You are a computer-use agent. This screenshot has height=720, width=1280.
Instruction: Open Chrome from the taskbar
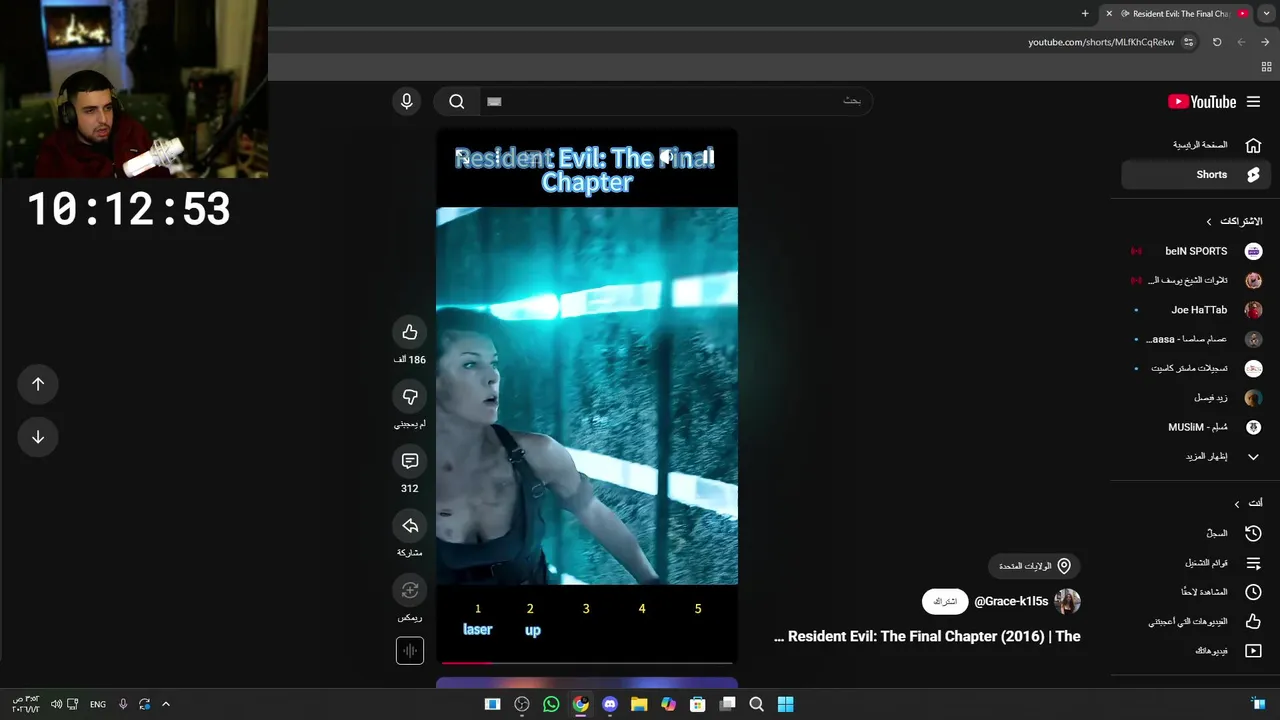click(x=580, y=704)
